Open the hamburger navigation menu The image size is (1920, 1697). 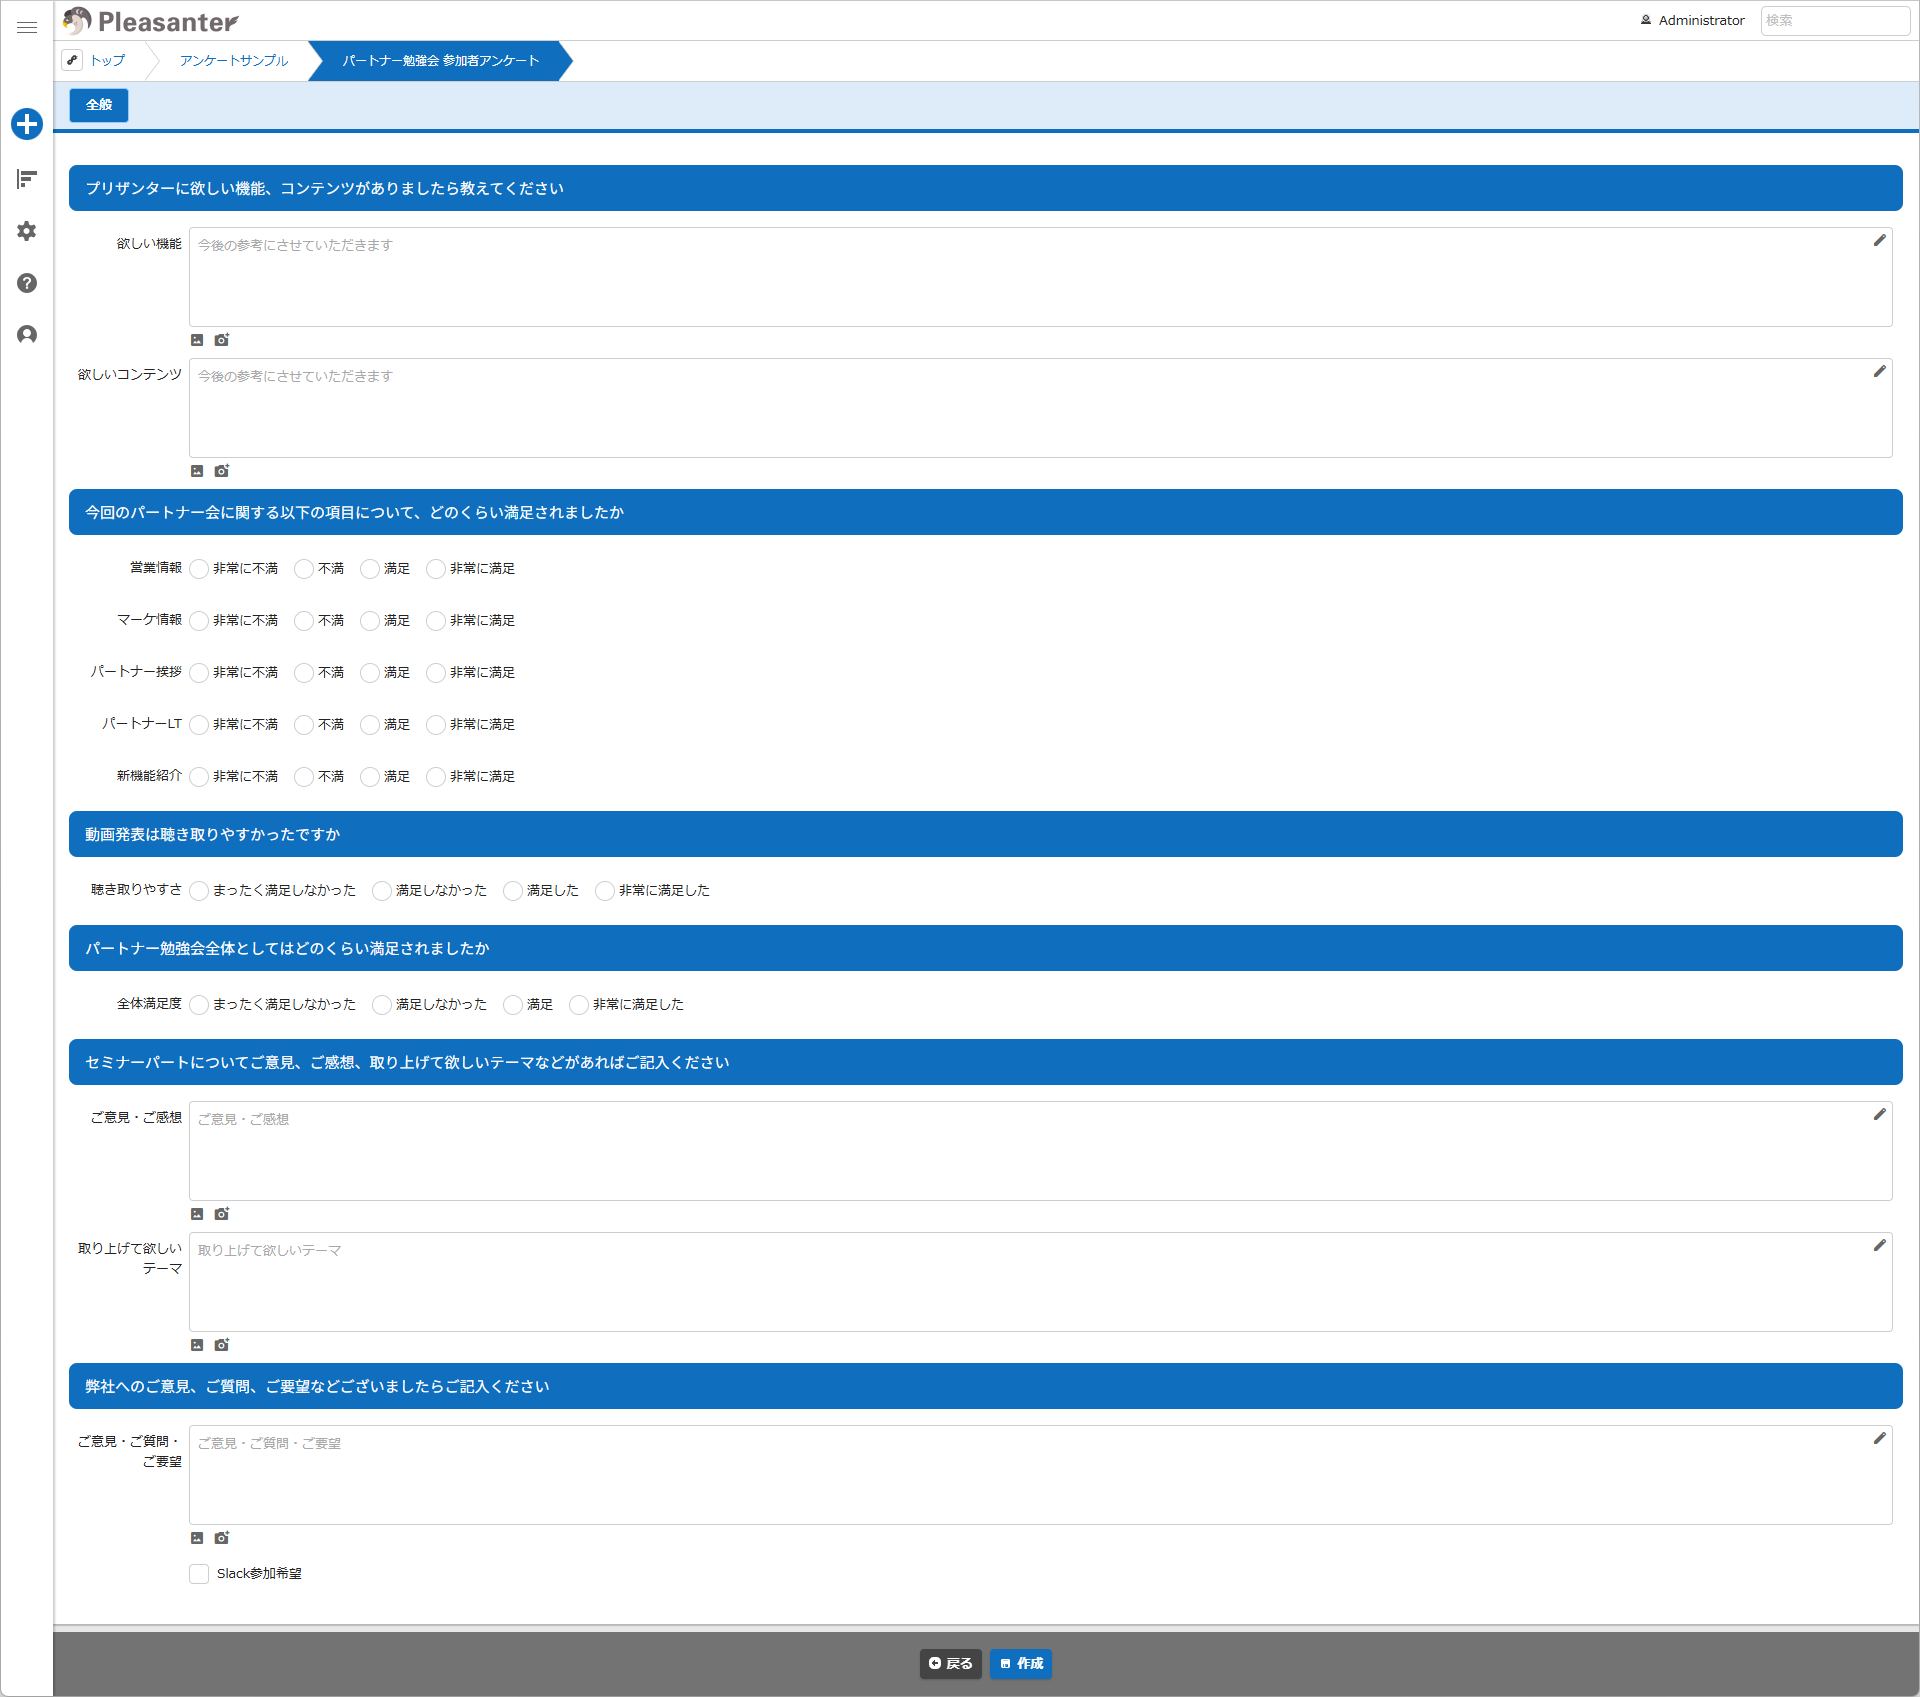[27, 27]
